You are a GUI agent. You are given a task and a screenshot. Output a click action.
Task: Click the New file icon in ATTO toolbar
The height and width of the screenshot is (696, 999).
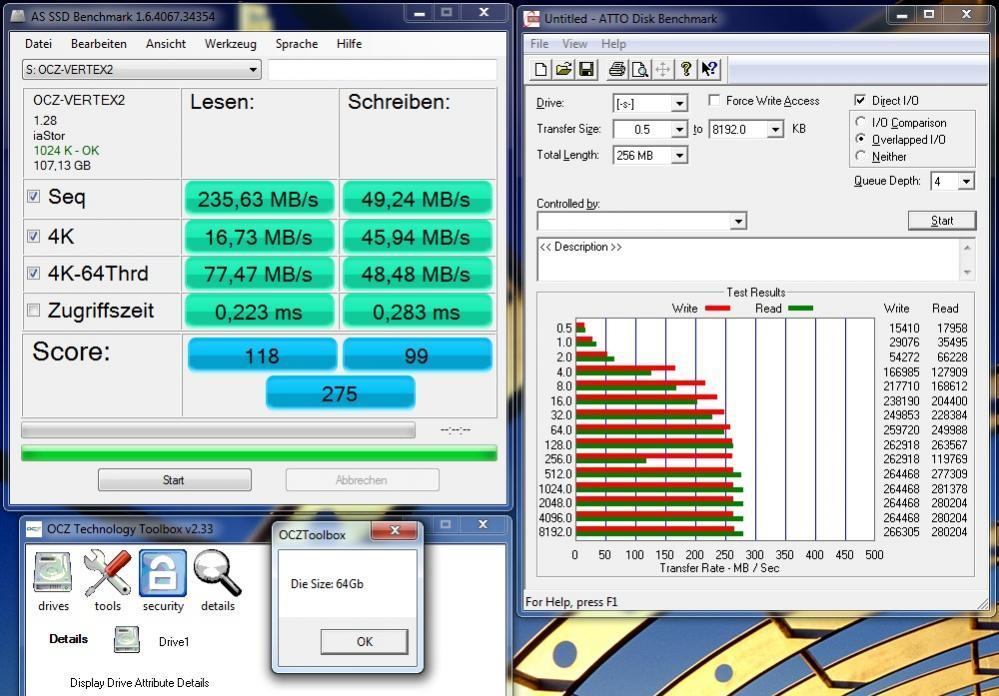click(x=541, y=69)
